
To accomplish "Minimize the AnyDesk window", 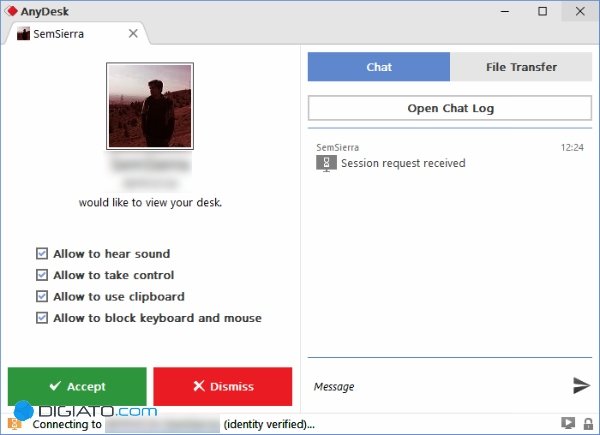I will (505, 11).
